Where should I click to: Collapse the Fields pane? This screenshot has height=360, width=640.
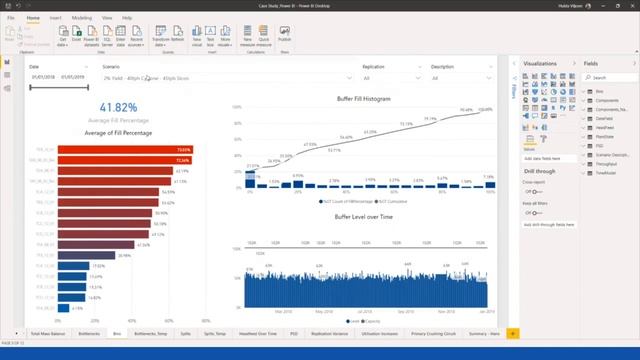pos(634,64)
